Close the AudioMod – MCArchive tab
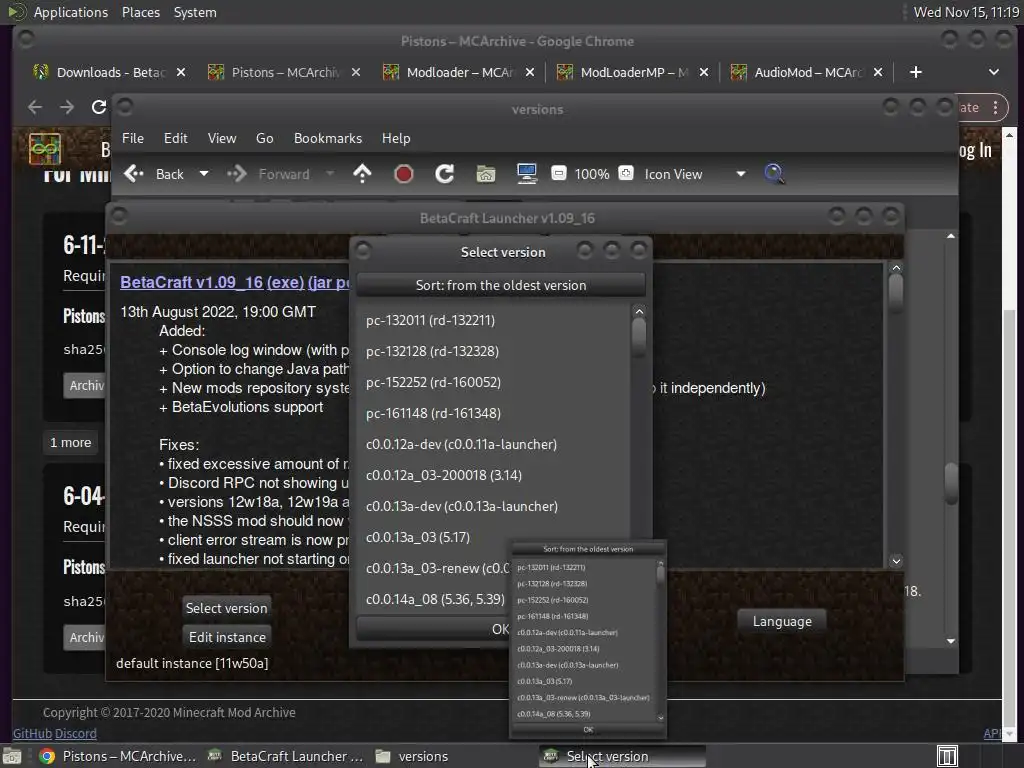The width and height of the screenshot is (1024, 768). click(x=878, y=72)
